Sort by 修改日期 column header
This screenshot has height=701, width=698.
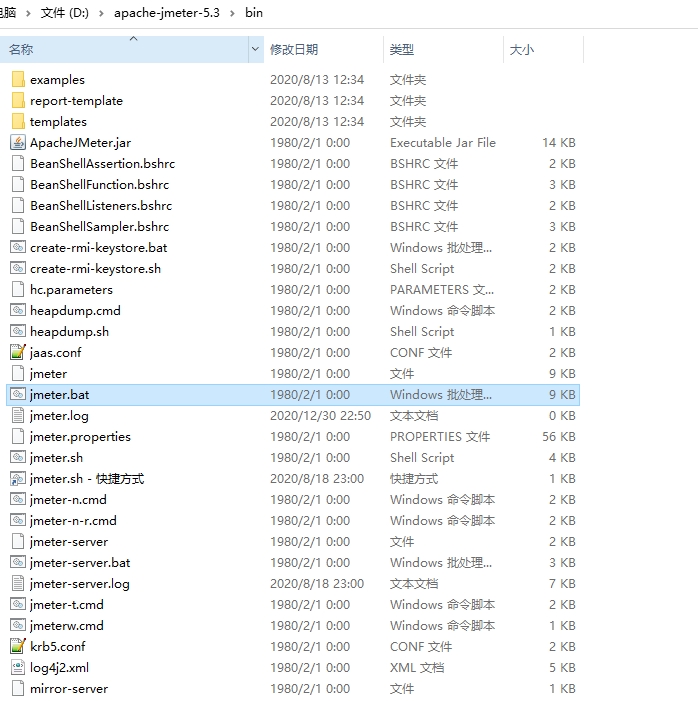tap(324, 49)
